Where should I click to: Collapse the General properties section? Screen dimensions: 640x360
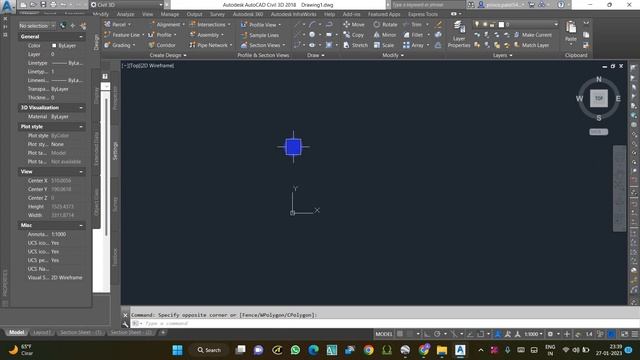(81, 37)
